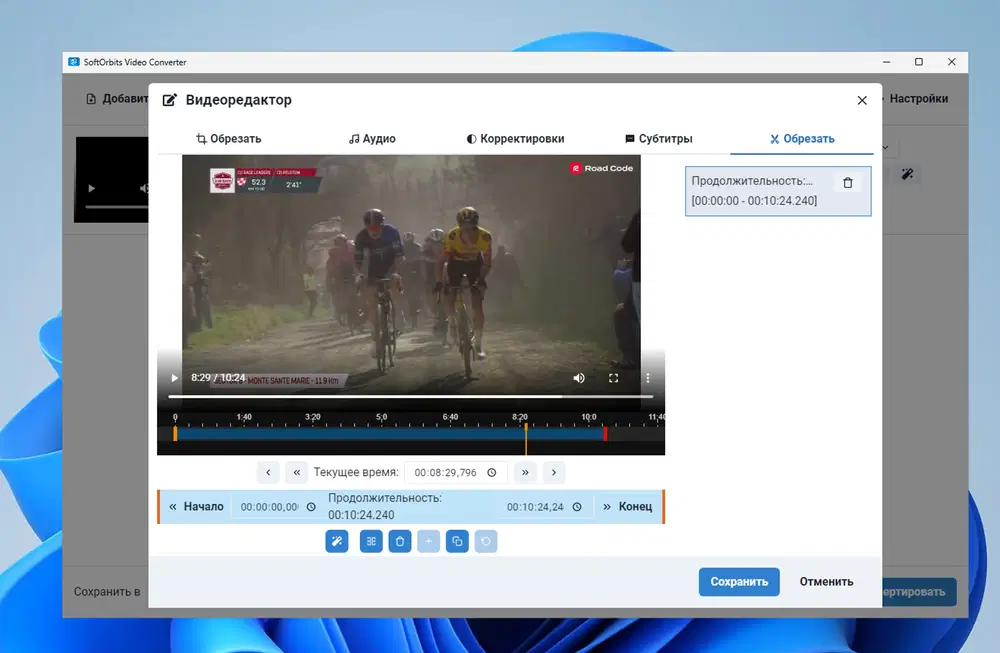Screen dimensions: 1000x653
Task: Play the thumbnail video in main window
Action: click(91, 188)
